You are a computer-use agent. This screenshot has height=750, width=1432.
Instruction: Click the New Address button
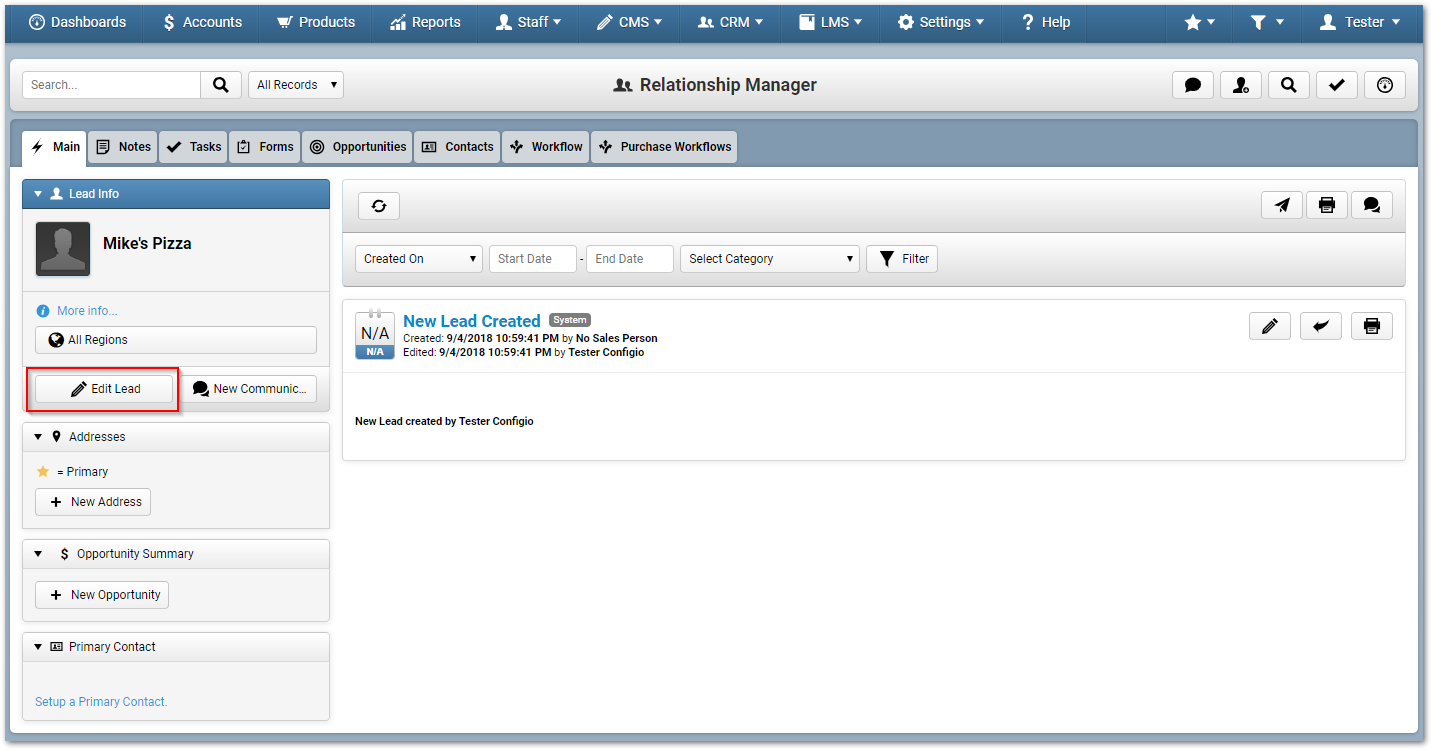click(x=93, y=502)
